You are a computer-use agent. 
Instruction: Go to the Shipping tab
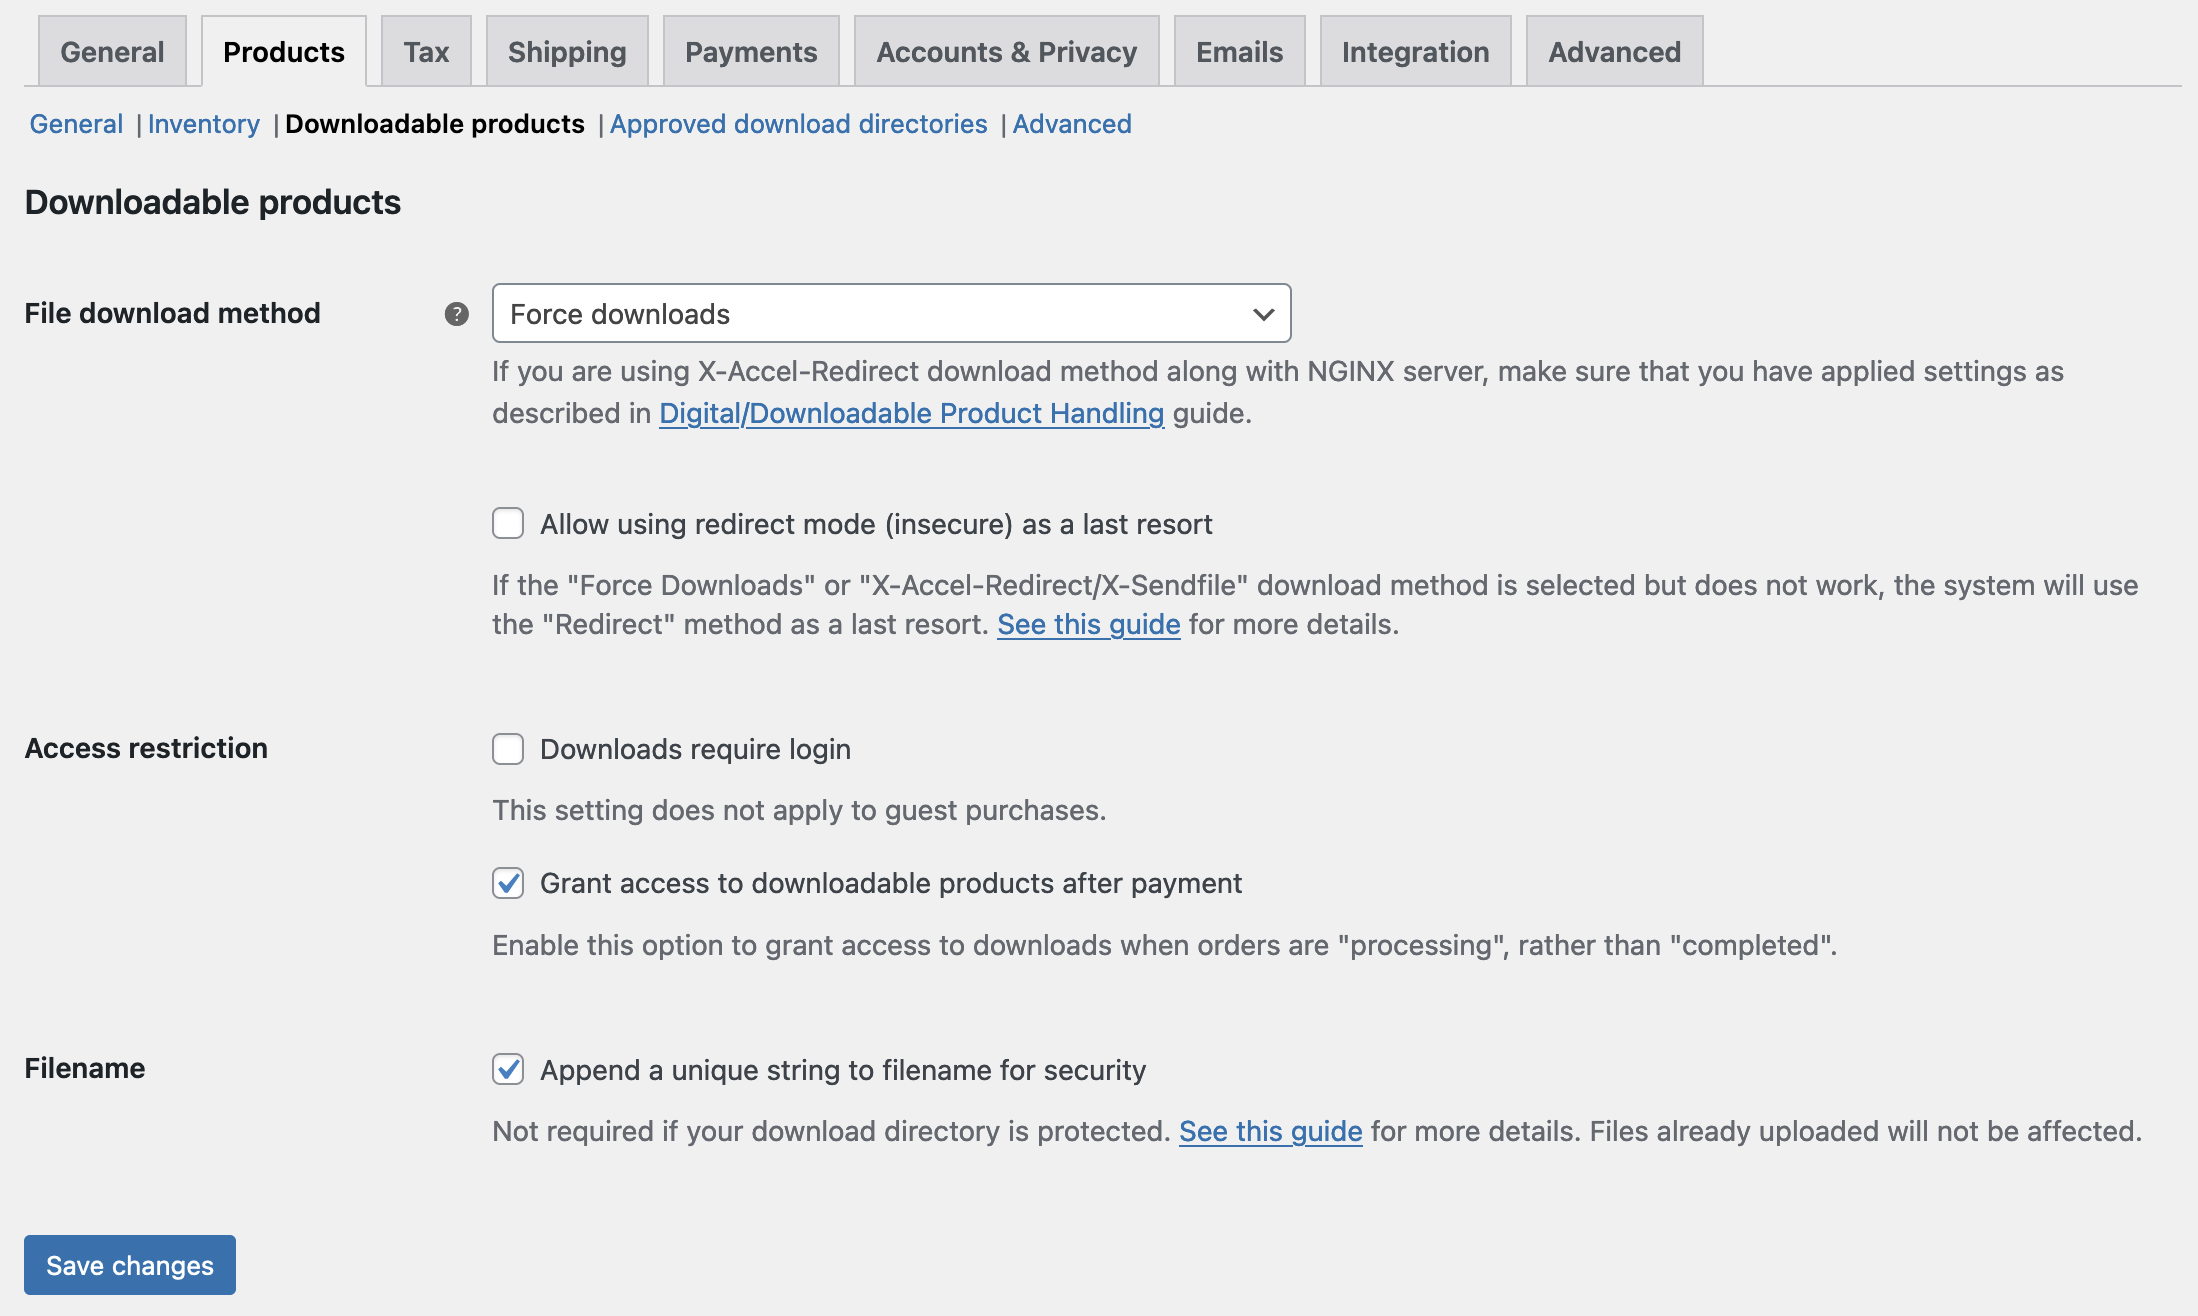tap(567, 52)
